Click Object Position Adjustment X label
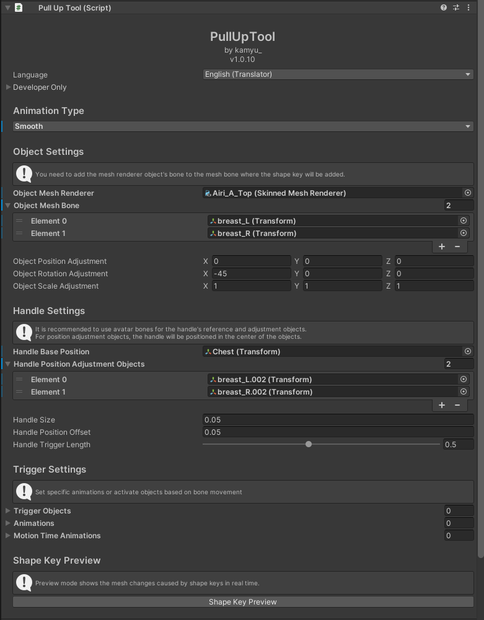The image size is (484, 620). pyautogui.click(x=206, y=261)
